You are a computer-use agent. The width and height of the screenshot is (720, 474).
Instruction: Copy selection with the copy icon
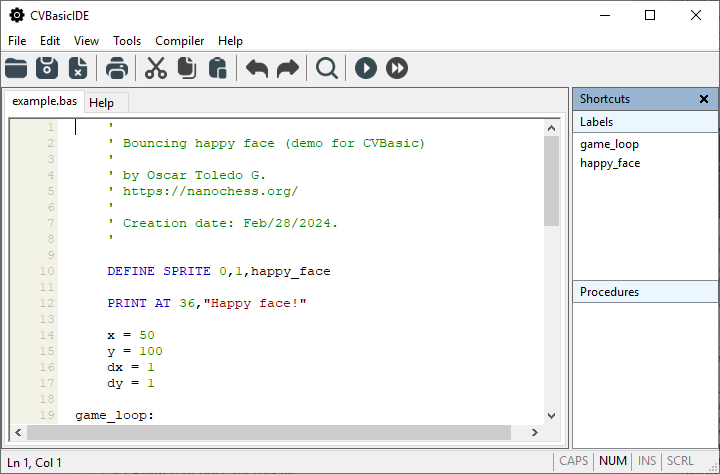coord(187,68)
